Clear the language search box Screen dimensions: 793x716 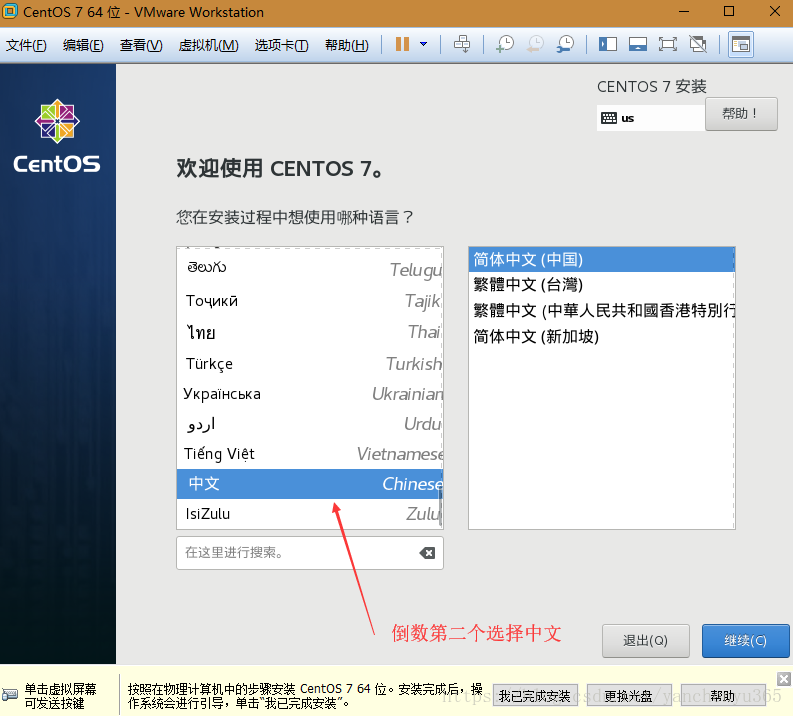427,553
